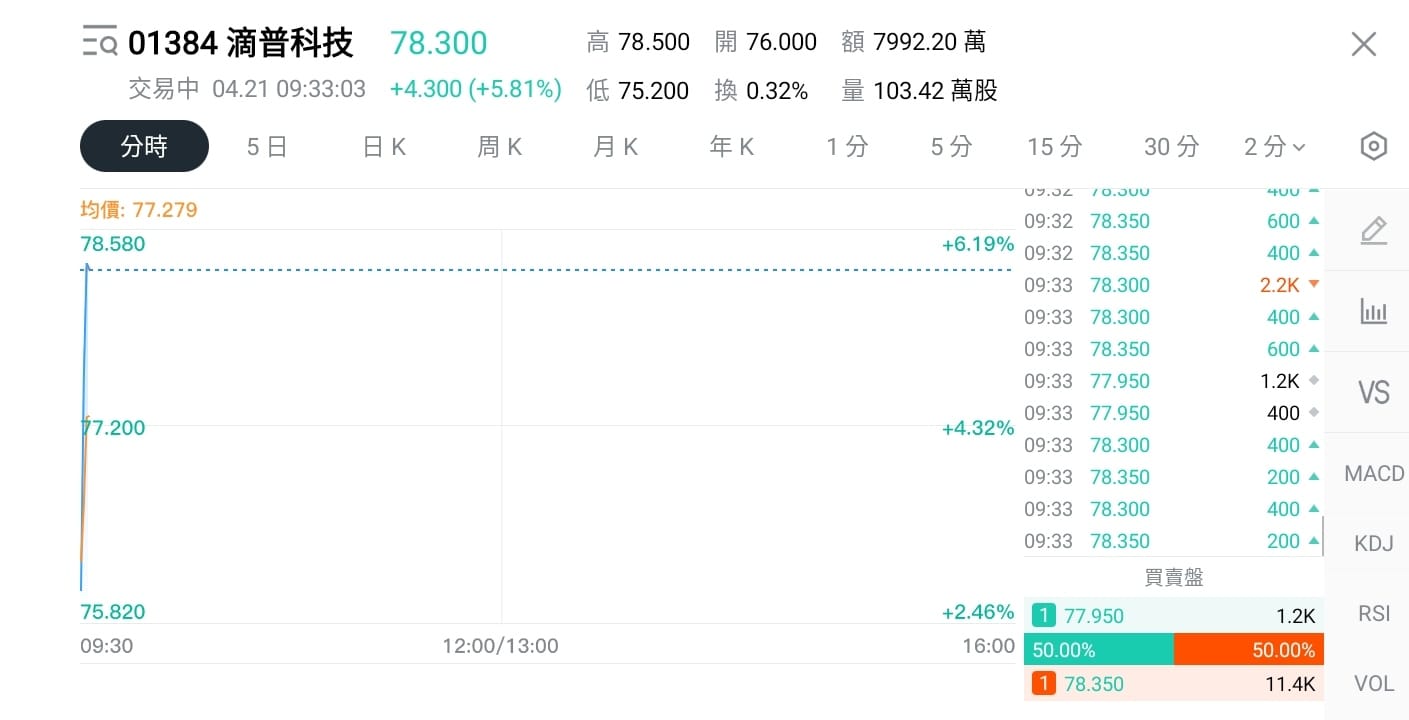Switch to the 5日 chart tab
The height and width of the screenshot is (720, 1409).
pyautogui.click(x=267, y=147)
